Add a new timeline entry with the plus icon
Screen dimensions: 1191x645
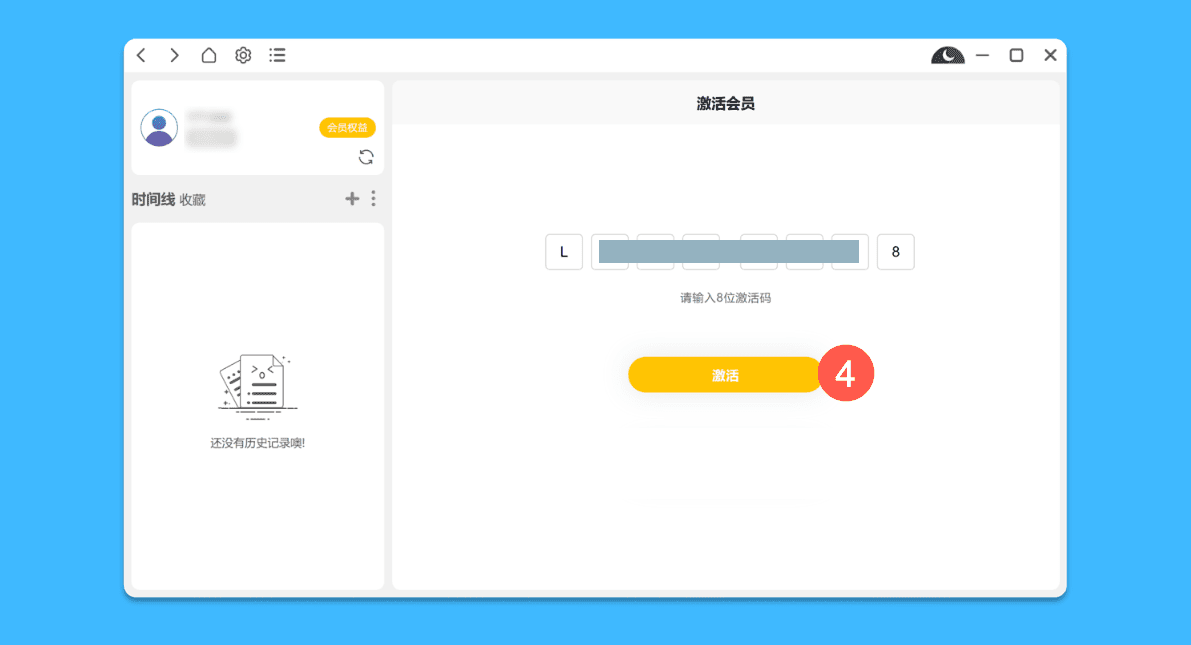pyautogui.click(x=352, y=199)
